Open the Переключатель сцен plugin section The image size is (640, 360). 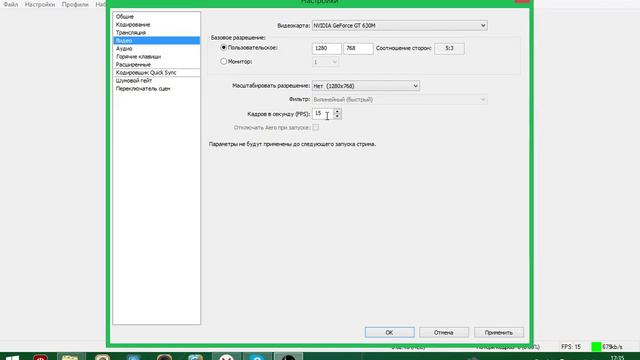click(157, 89)
